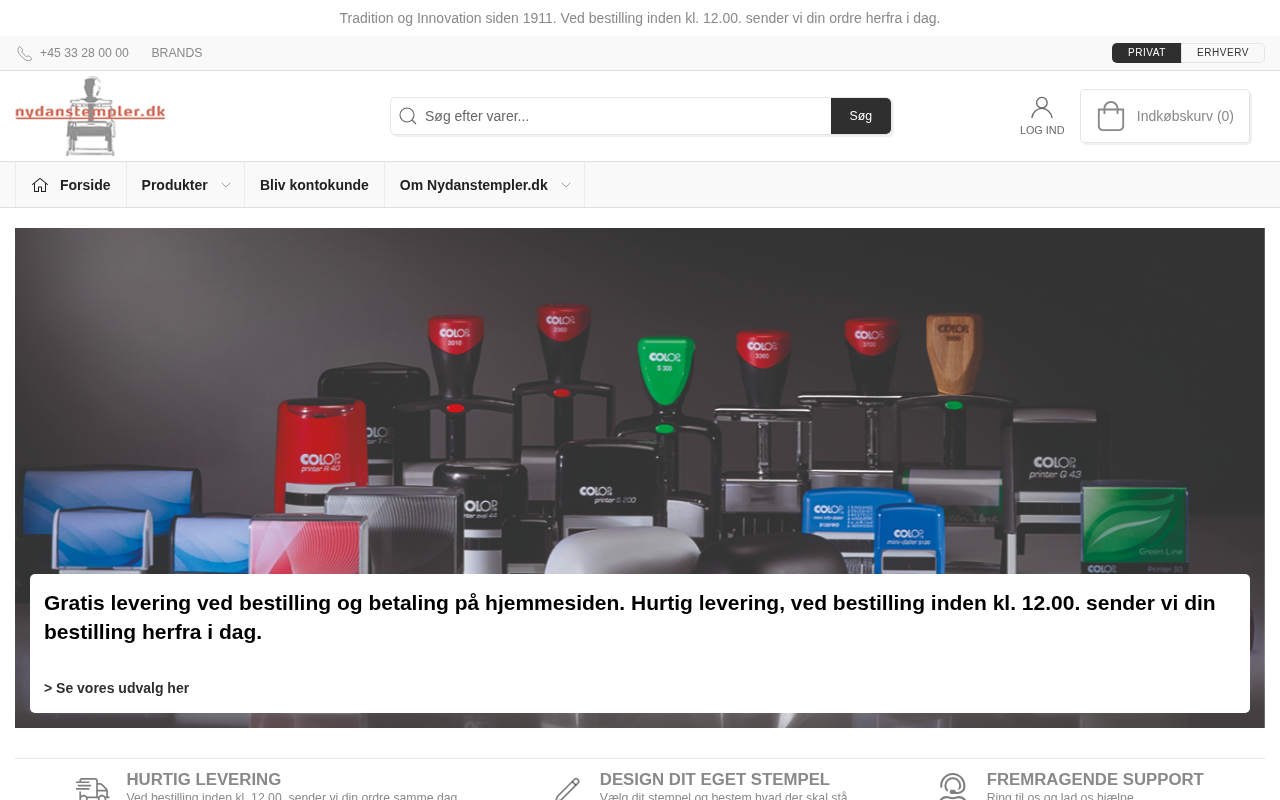Click the Søg search button

[861, 116]
